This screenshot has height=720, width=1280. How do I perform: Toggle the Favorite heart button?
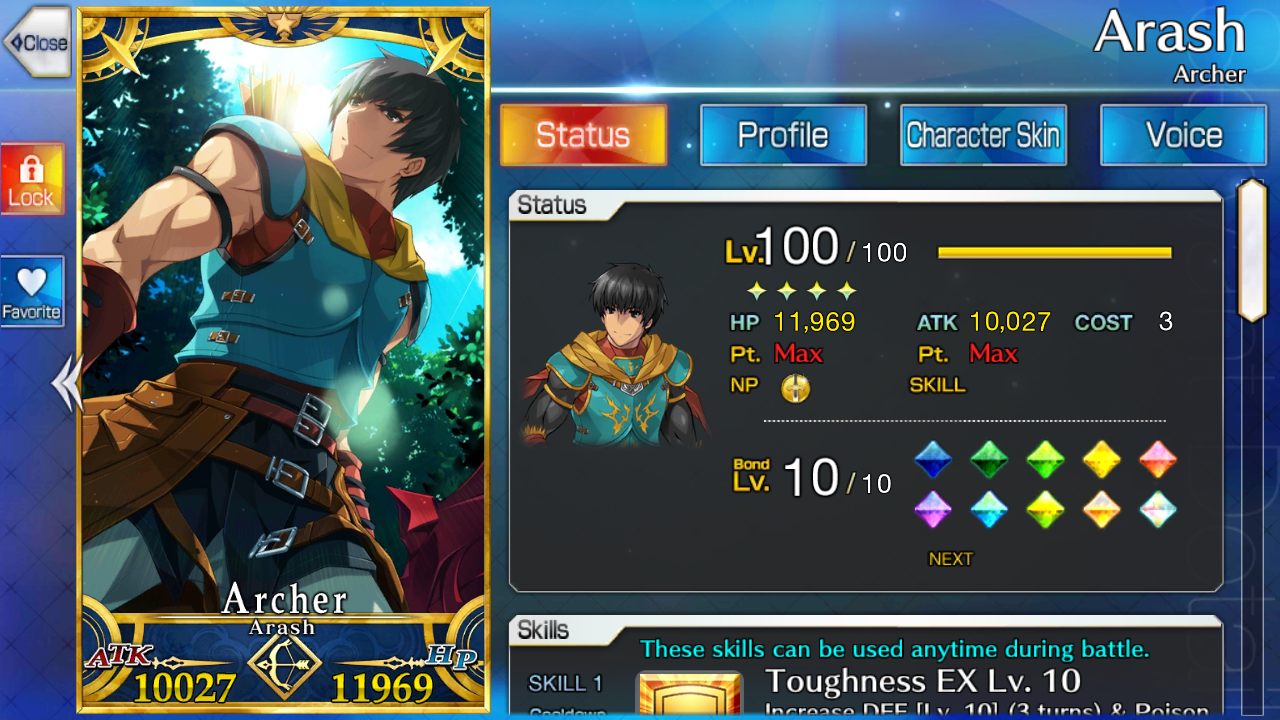(x=33, y=291)
